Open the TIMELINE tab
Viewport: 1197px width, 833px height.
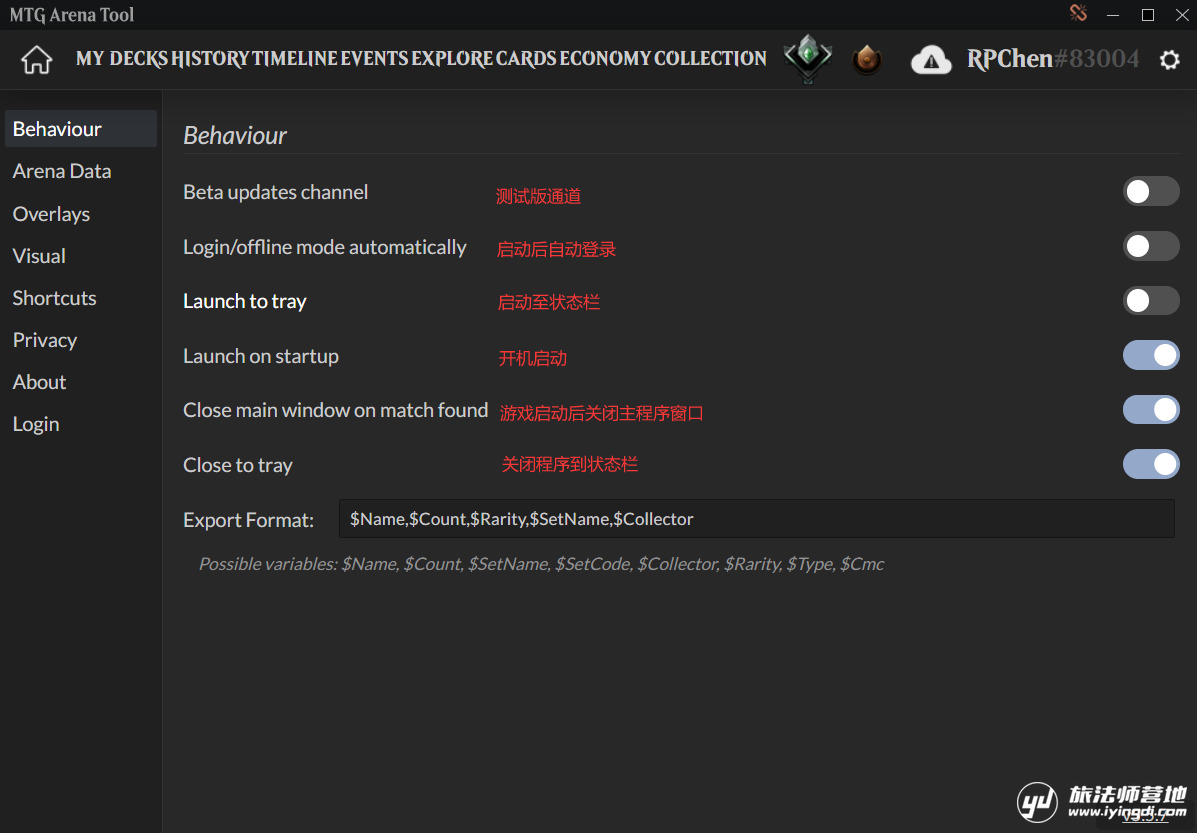point(295,59)
